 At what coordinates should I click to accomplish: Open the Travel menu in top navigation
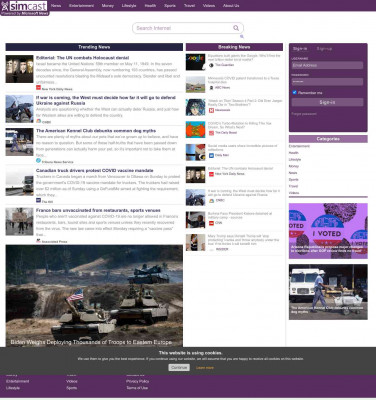point(189,6)
